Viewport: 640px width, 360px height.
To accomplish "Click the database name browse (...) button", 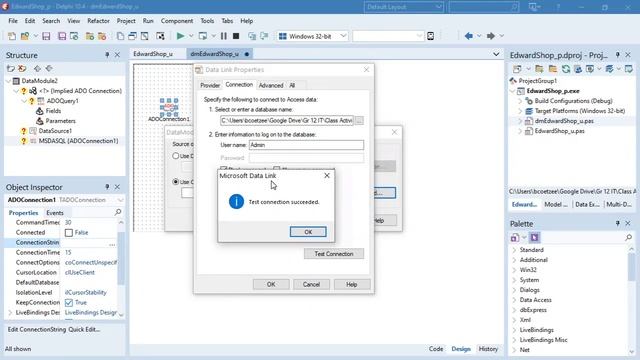I will [359, 120].
